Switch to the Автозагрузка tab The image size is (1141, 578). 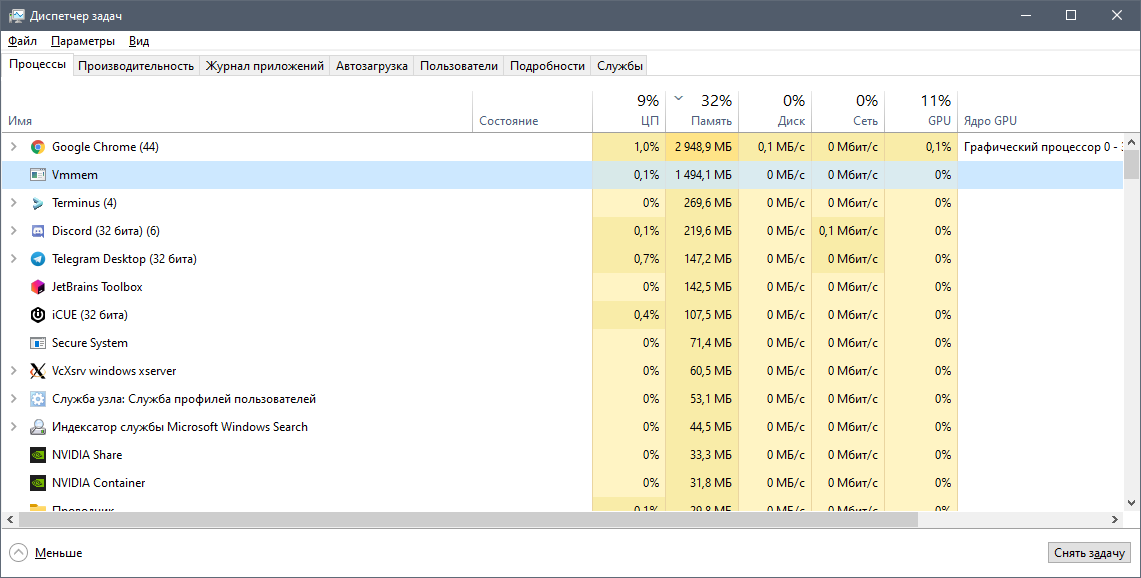tap(372, 66)
